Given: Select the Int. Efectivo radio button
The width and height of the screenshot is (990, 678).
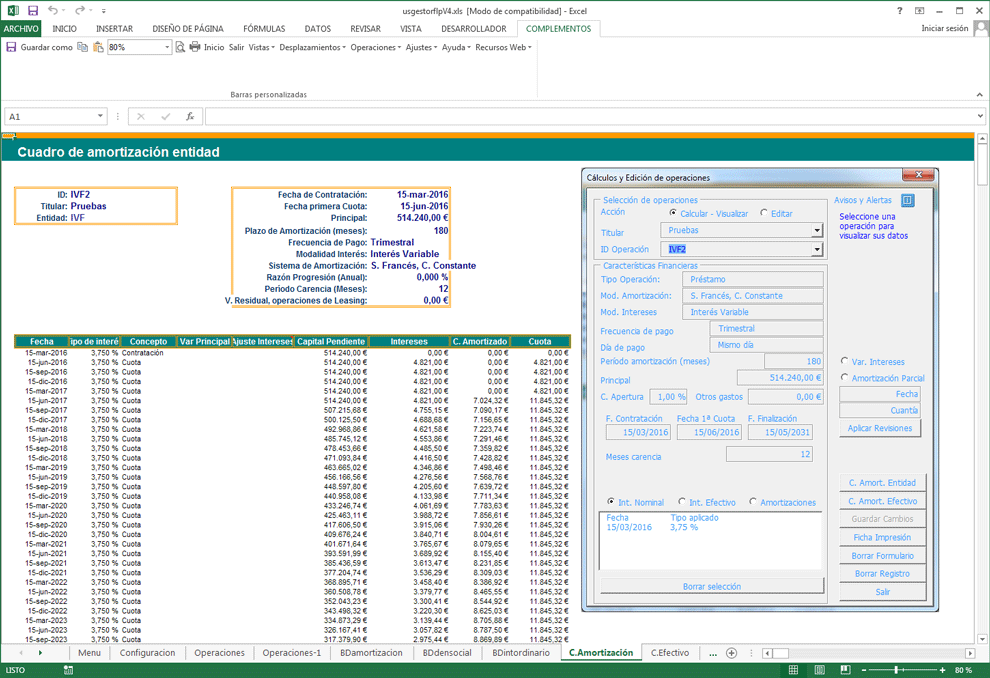Looking at the screenshot, I should click(x=682, y=502).
